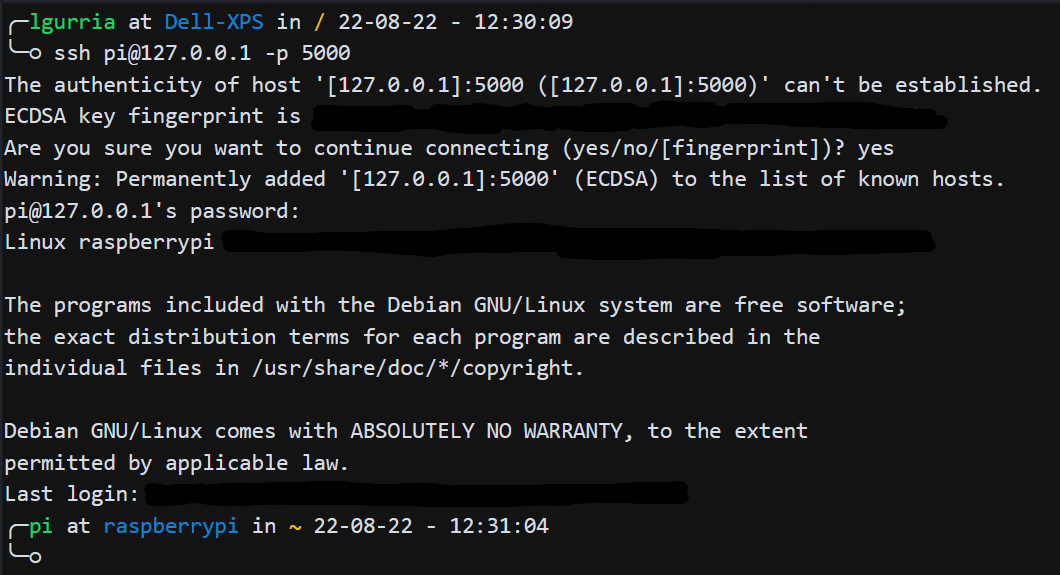
Task: Click the 12:30:09 timestamp in first prompt
Action: 523,22
